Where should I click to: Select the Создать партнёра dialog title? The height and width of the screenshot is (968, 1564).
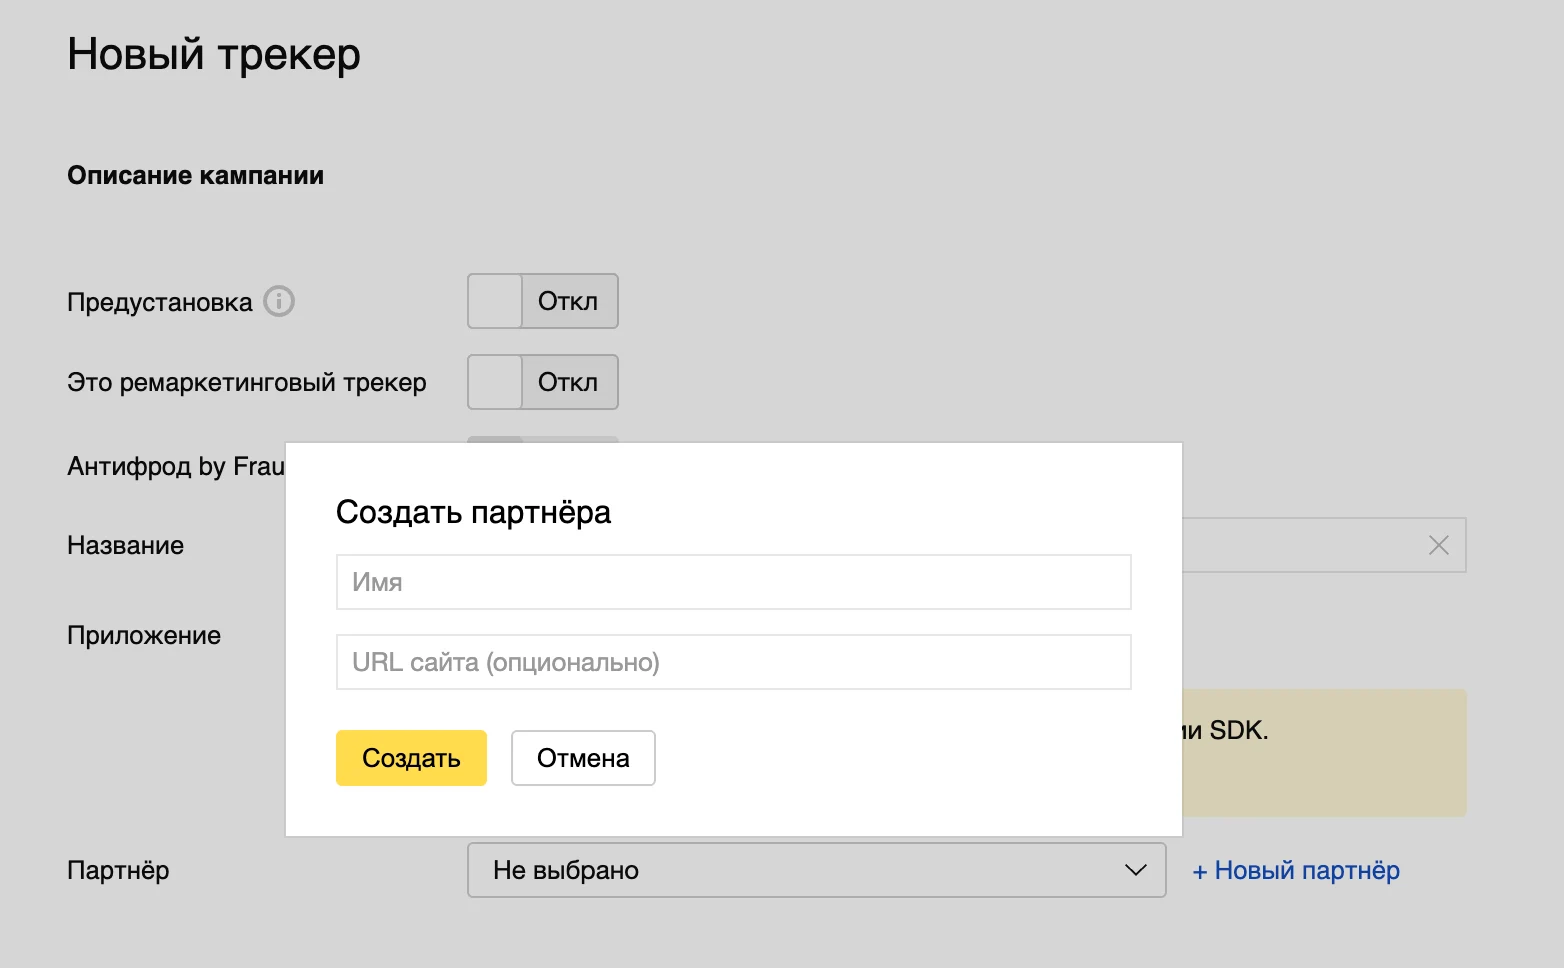(x=473, y=512)
